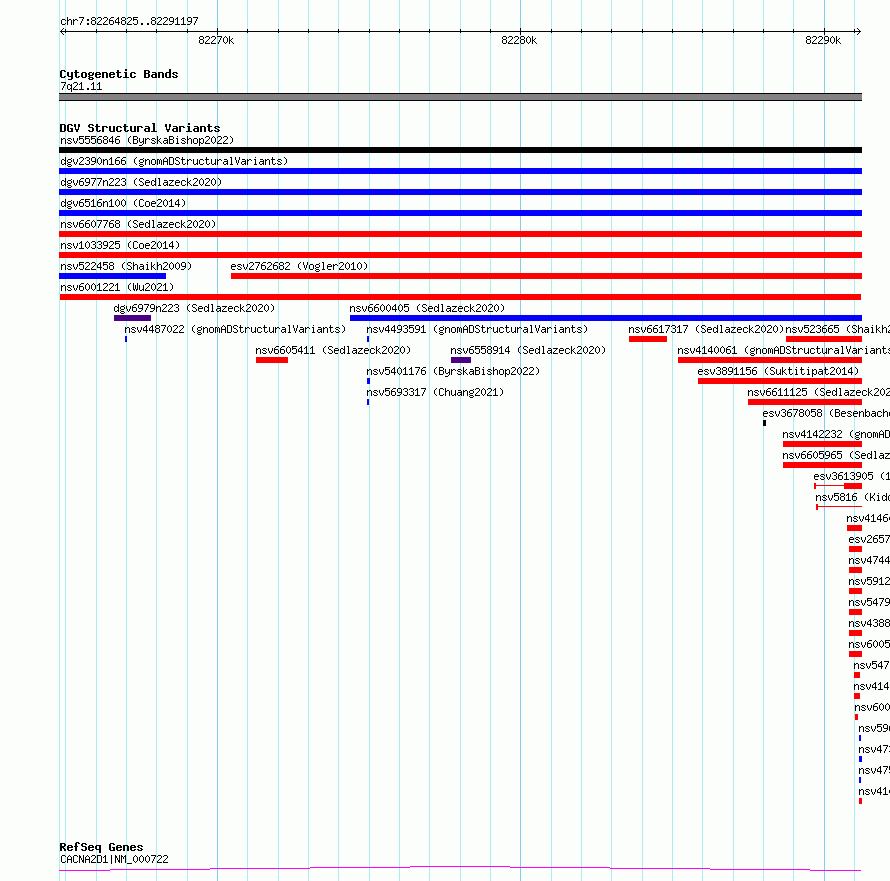Screen dimensions: 890x881
Task: Open dgv6977n223 (Sedlazeck2020) label
Action: pos(141,182)
